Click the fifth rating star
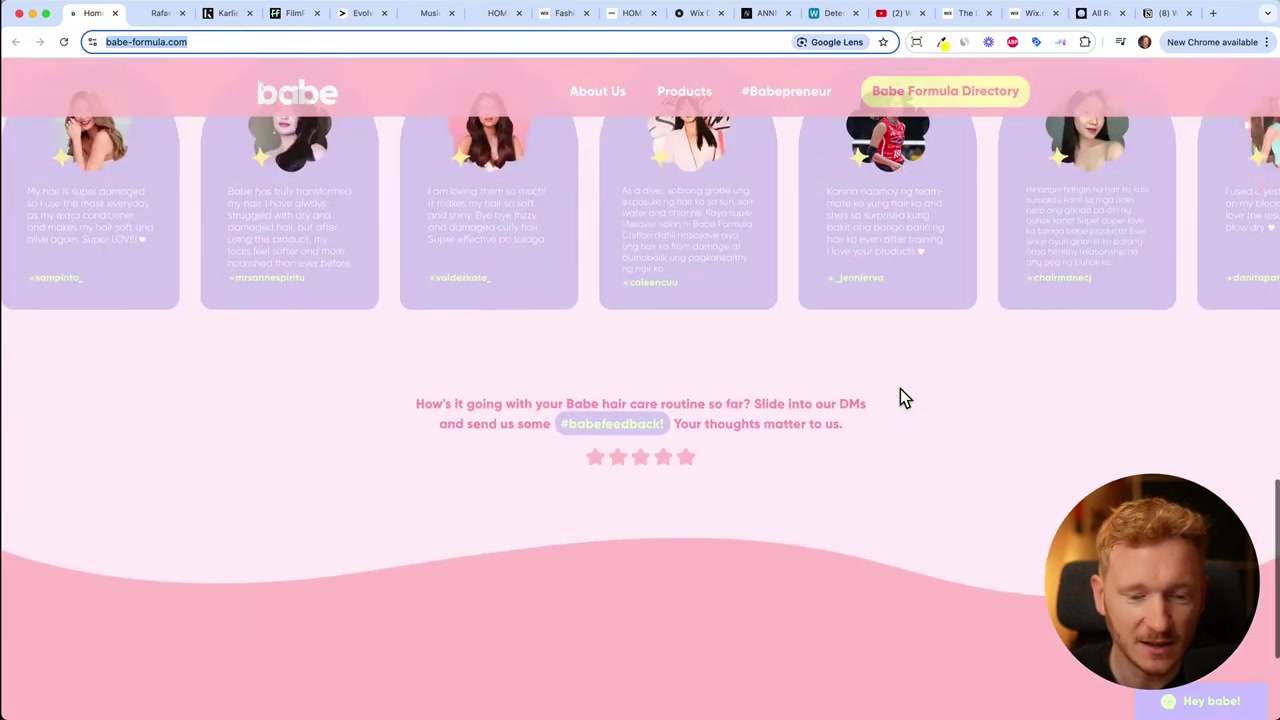 tap(685, 457)
